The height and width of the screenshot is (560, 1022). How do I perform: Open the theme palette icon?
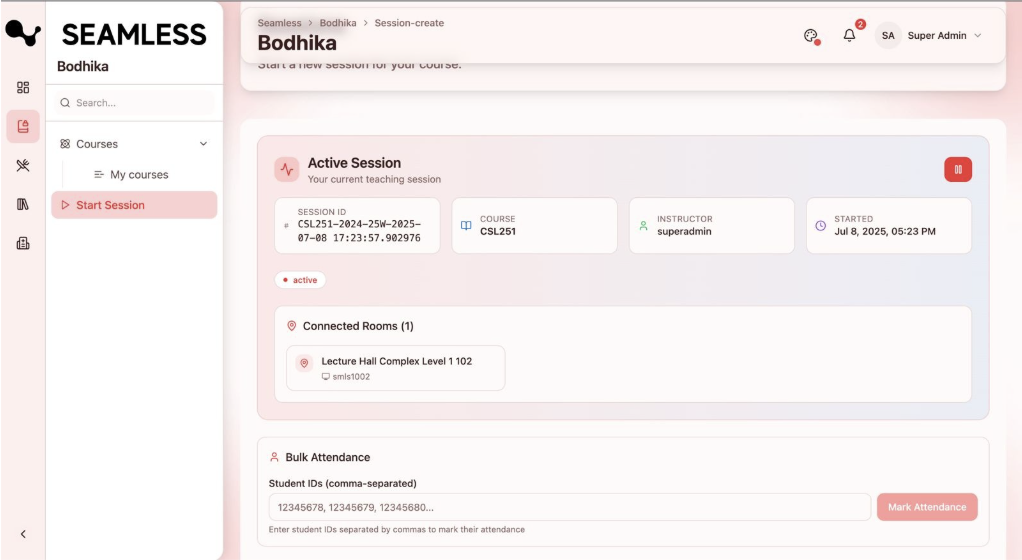coord(811,36)
